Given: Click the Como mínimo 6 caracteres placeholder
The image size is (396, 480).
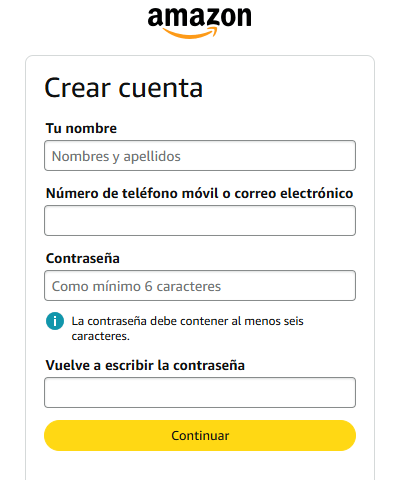Looking at the screenshot, I should [x=136, y=286].
